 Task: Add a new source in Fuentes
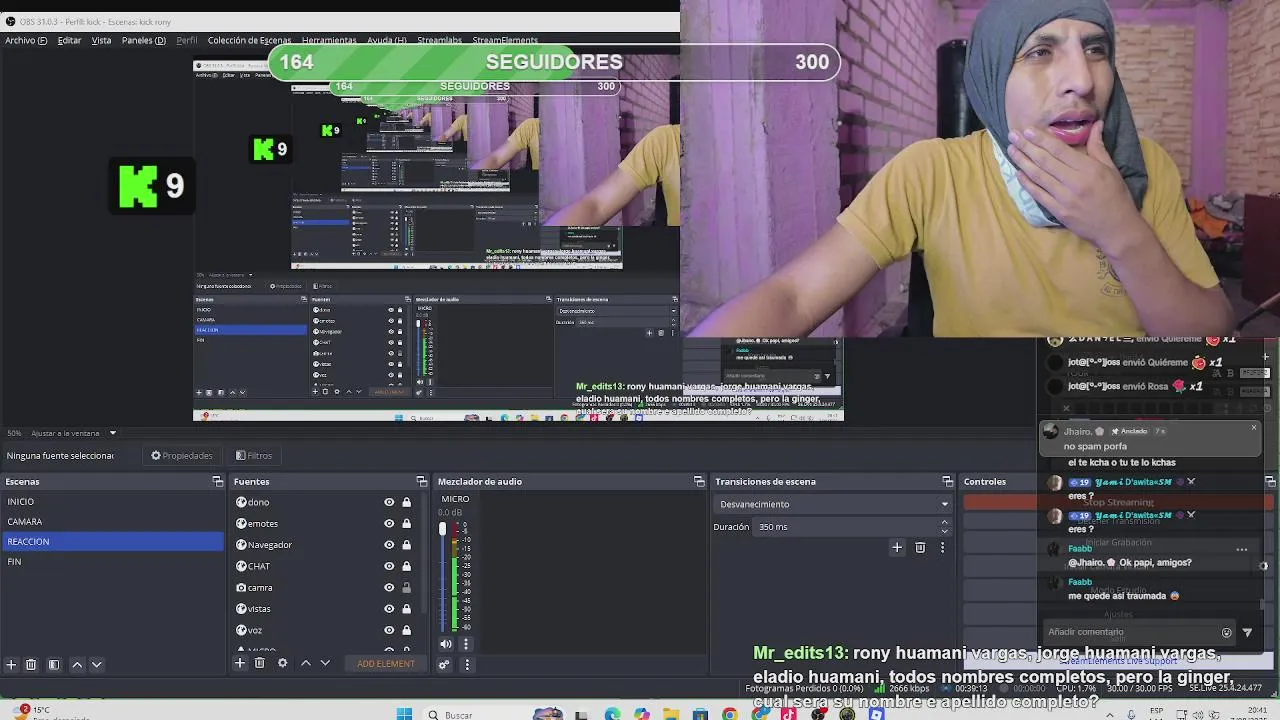pyautogui.click(x=240, y=663)
